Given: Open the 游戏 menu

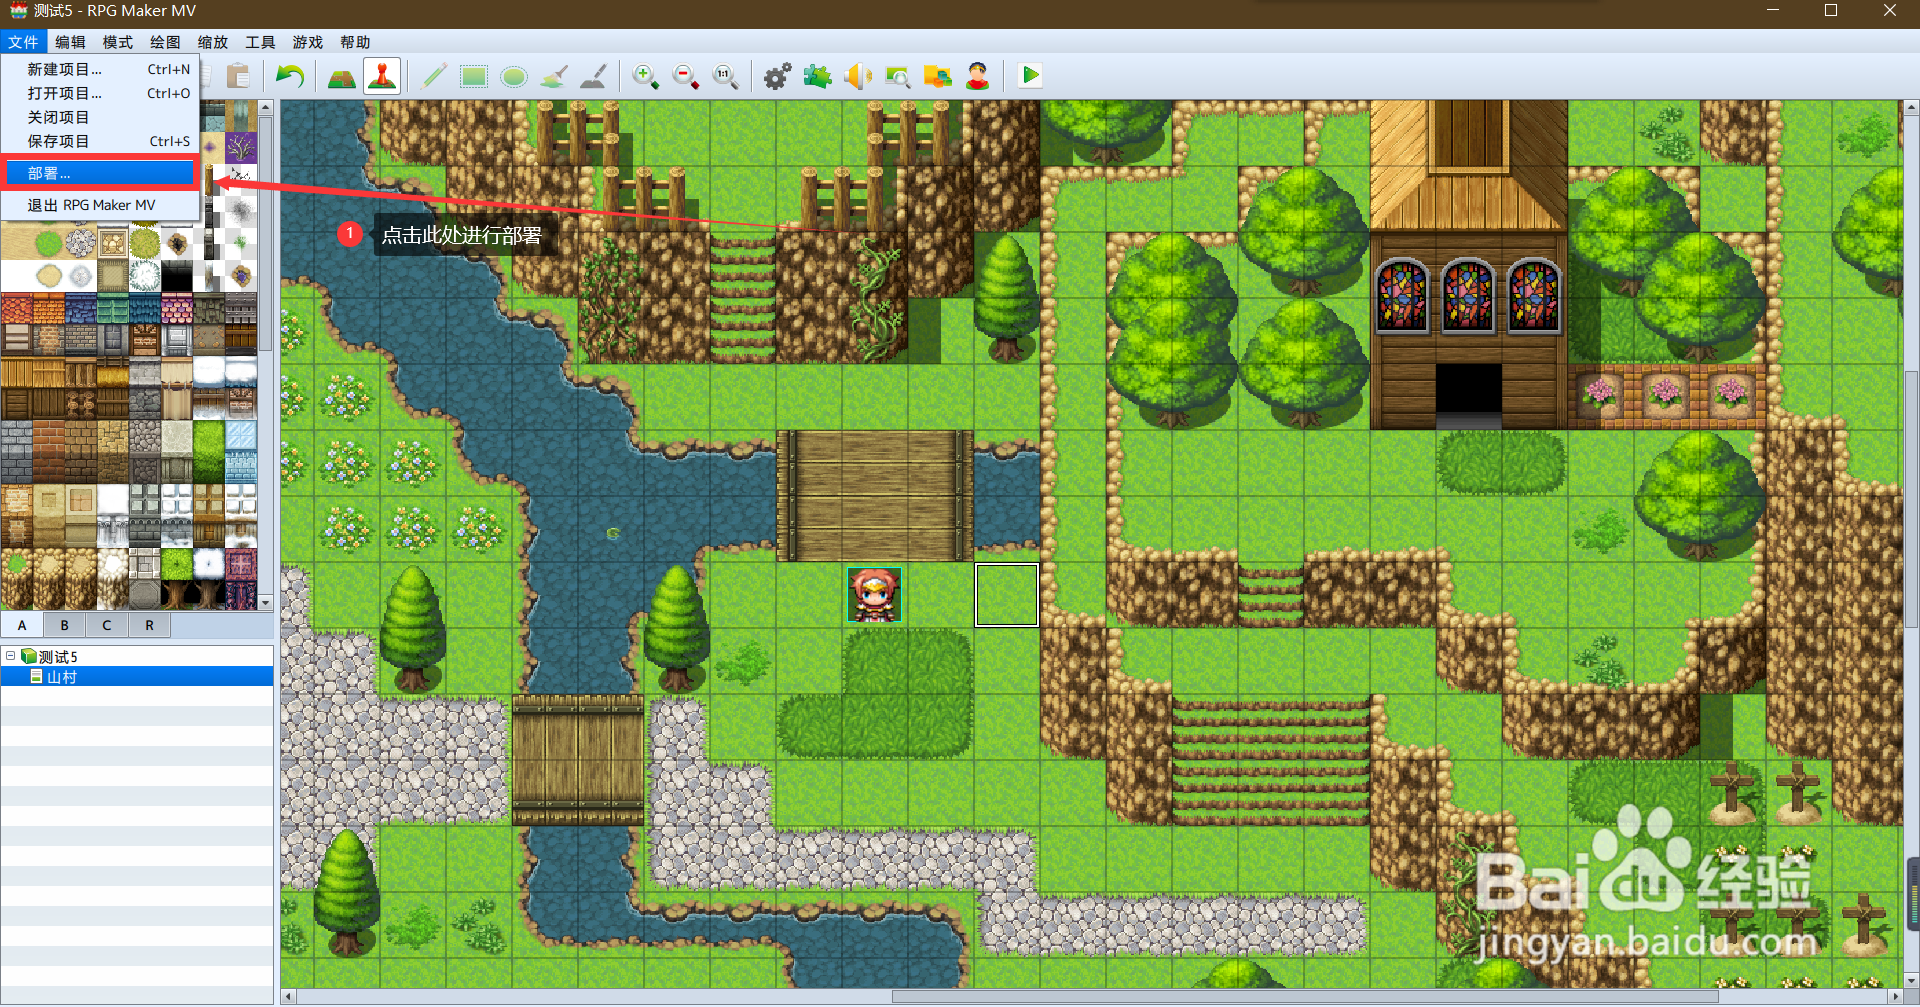Looking at the screenshot, I should [x=308, y=42].
